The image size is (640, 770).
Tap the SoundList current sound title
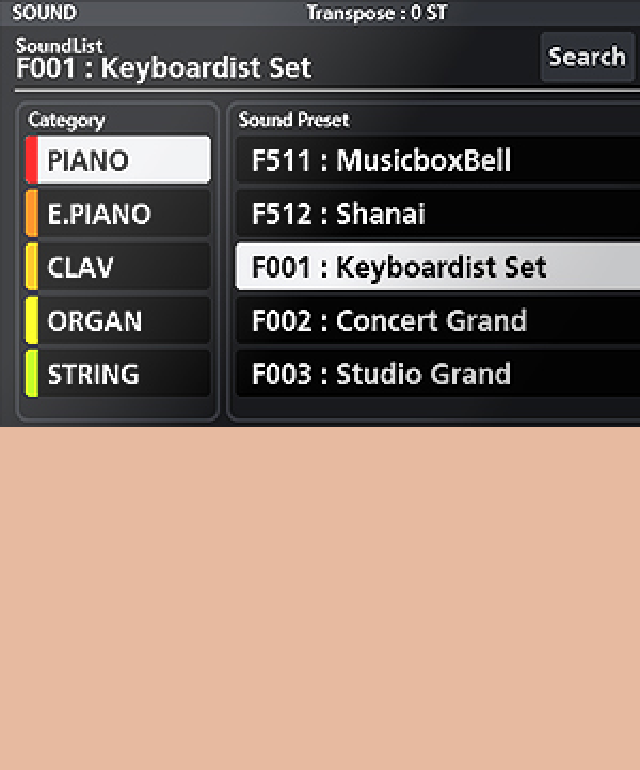(x=164, y=68)
